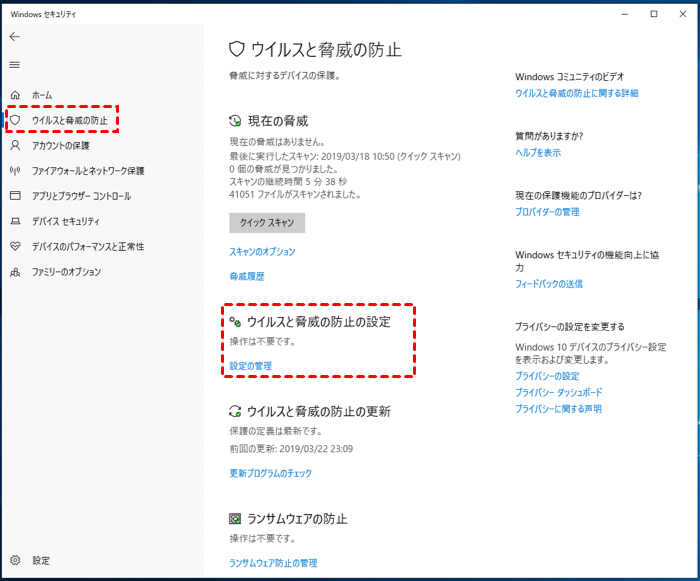Close the Windows セキュリティ window

point(683,14)
